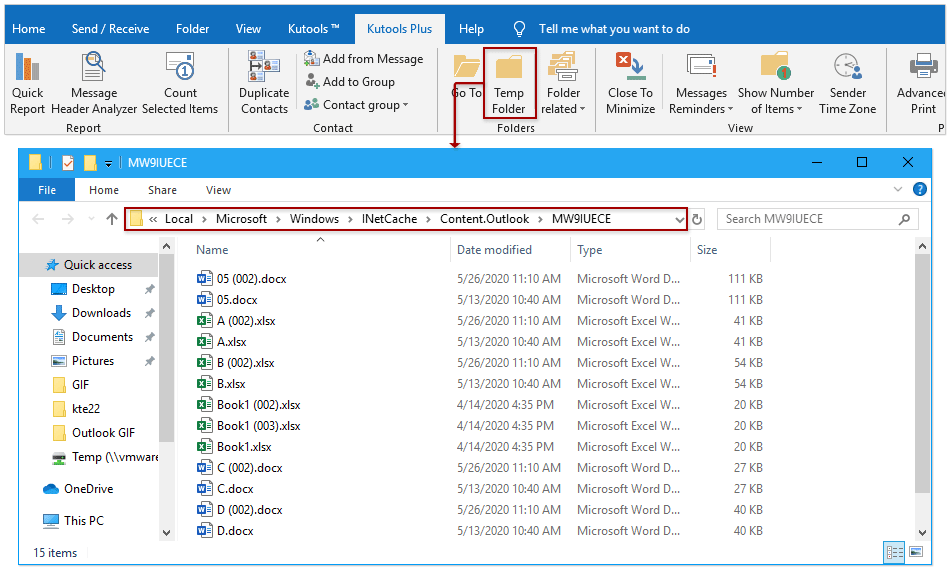Viewport: 950px width, 571px height.
Task: Select Outlook GIF folder
Action: [94, 433]
